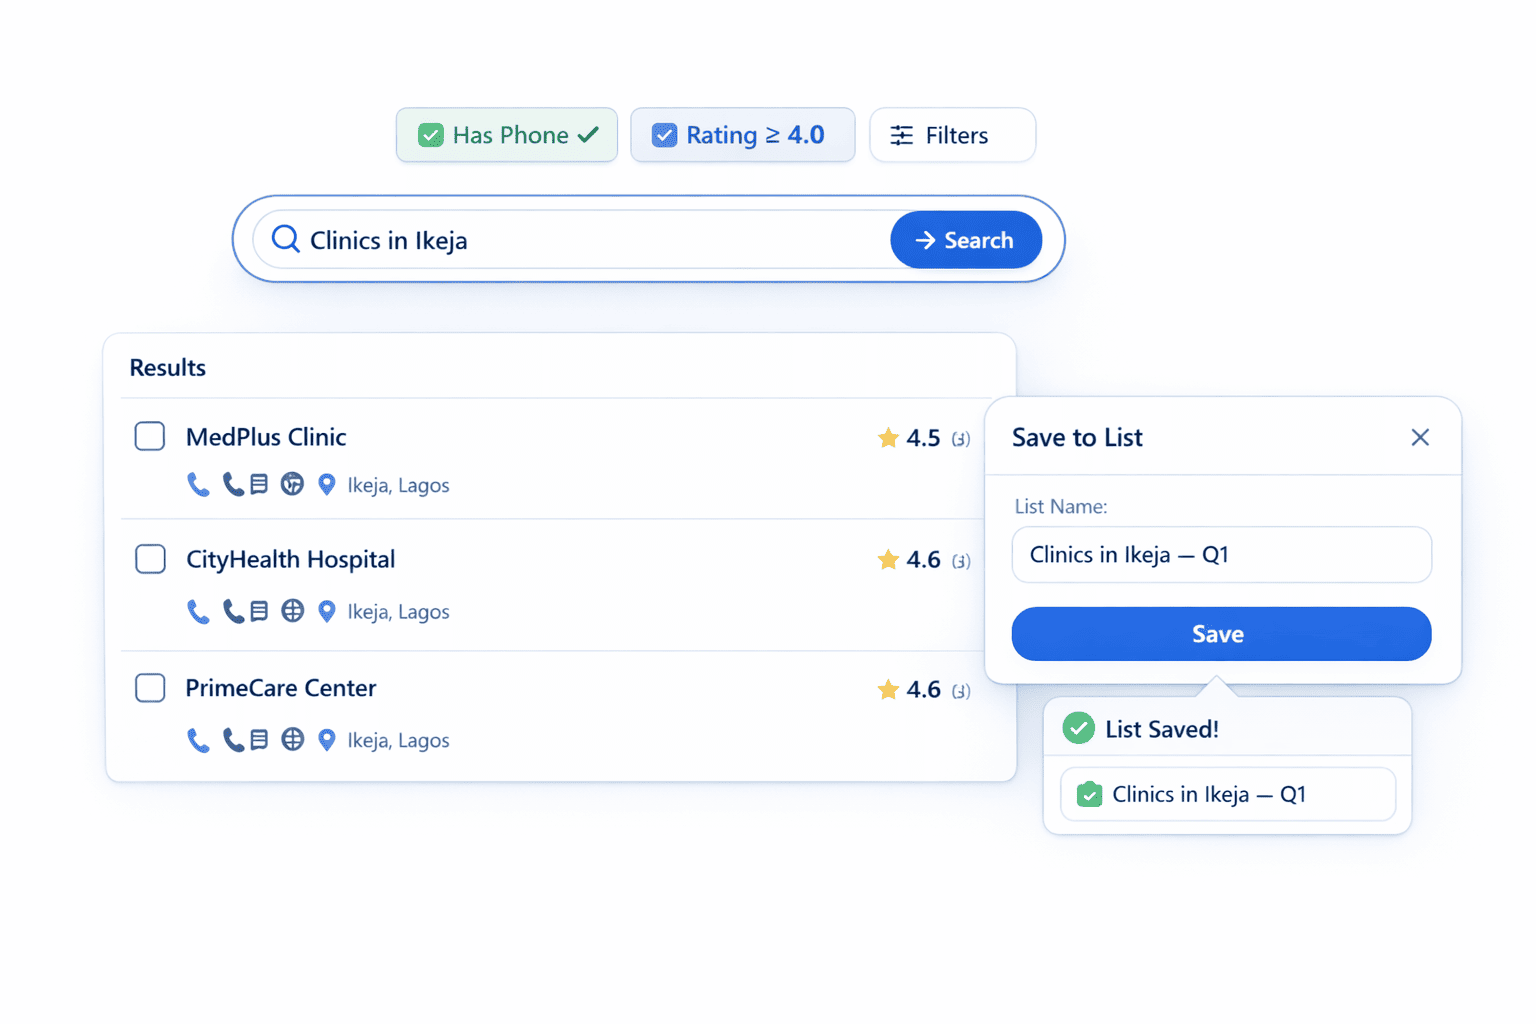Image resolution: width=1536 pixels, height=1024 pixels.
Task: Disable the Rating ≥ 4.0 filter
Action: pos(742,134)
